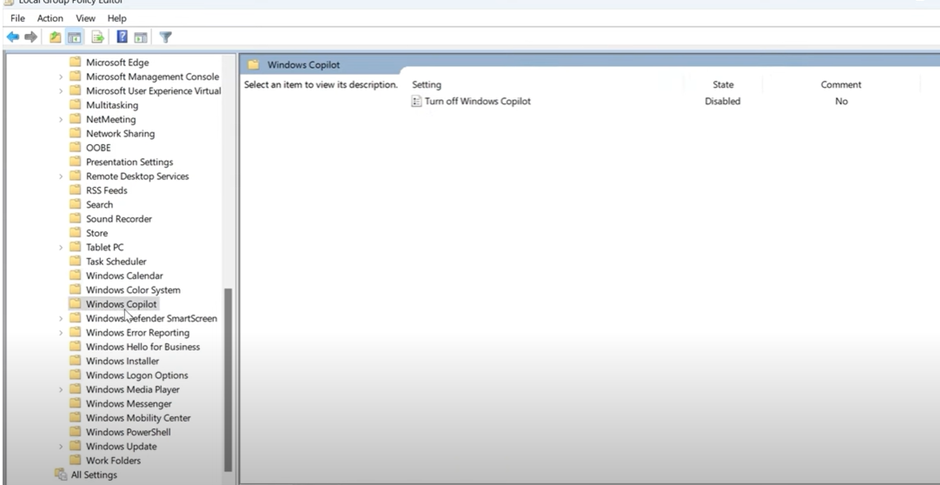Select the Presentation Settings folder

(129, 162)
